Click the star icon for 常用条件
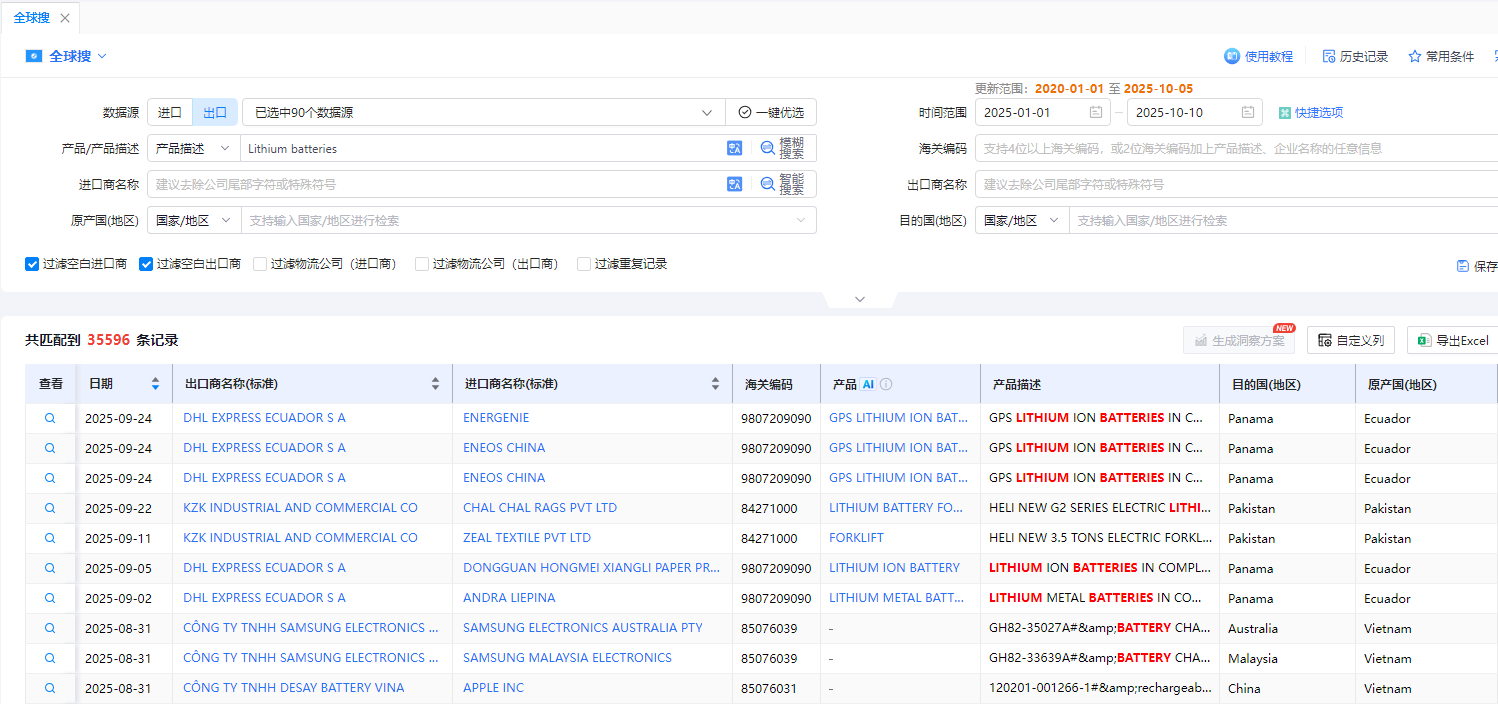Viewport: 1498px width, 704px height. [x=1412, y=56]
